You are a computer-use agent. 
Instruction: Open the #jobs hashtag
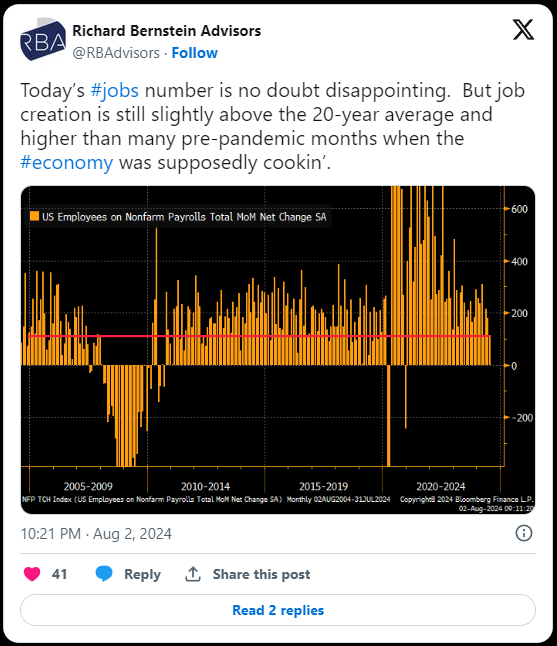pyautogui.click(x=115, y=90)
